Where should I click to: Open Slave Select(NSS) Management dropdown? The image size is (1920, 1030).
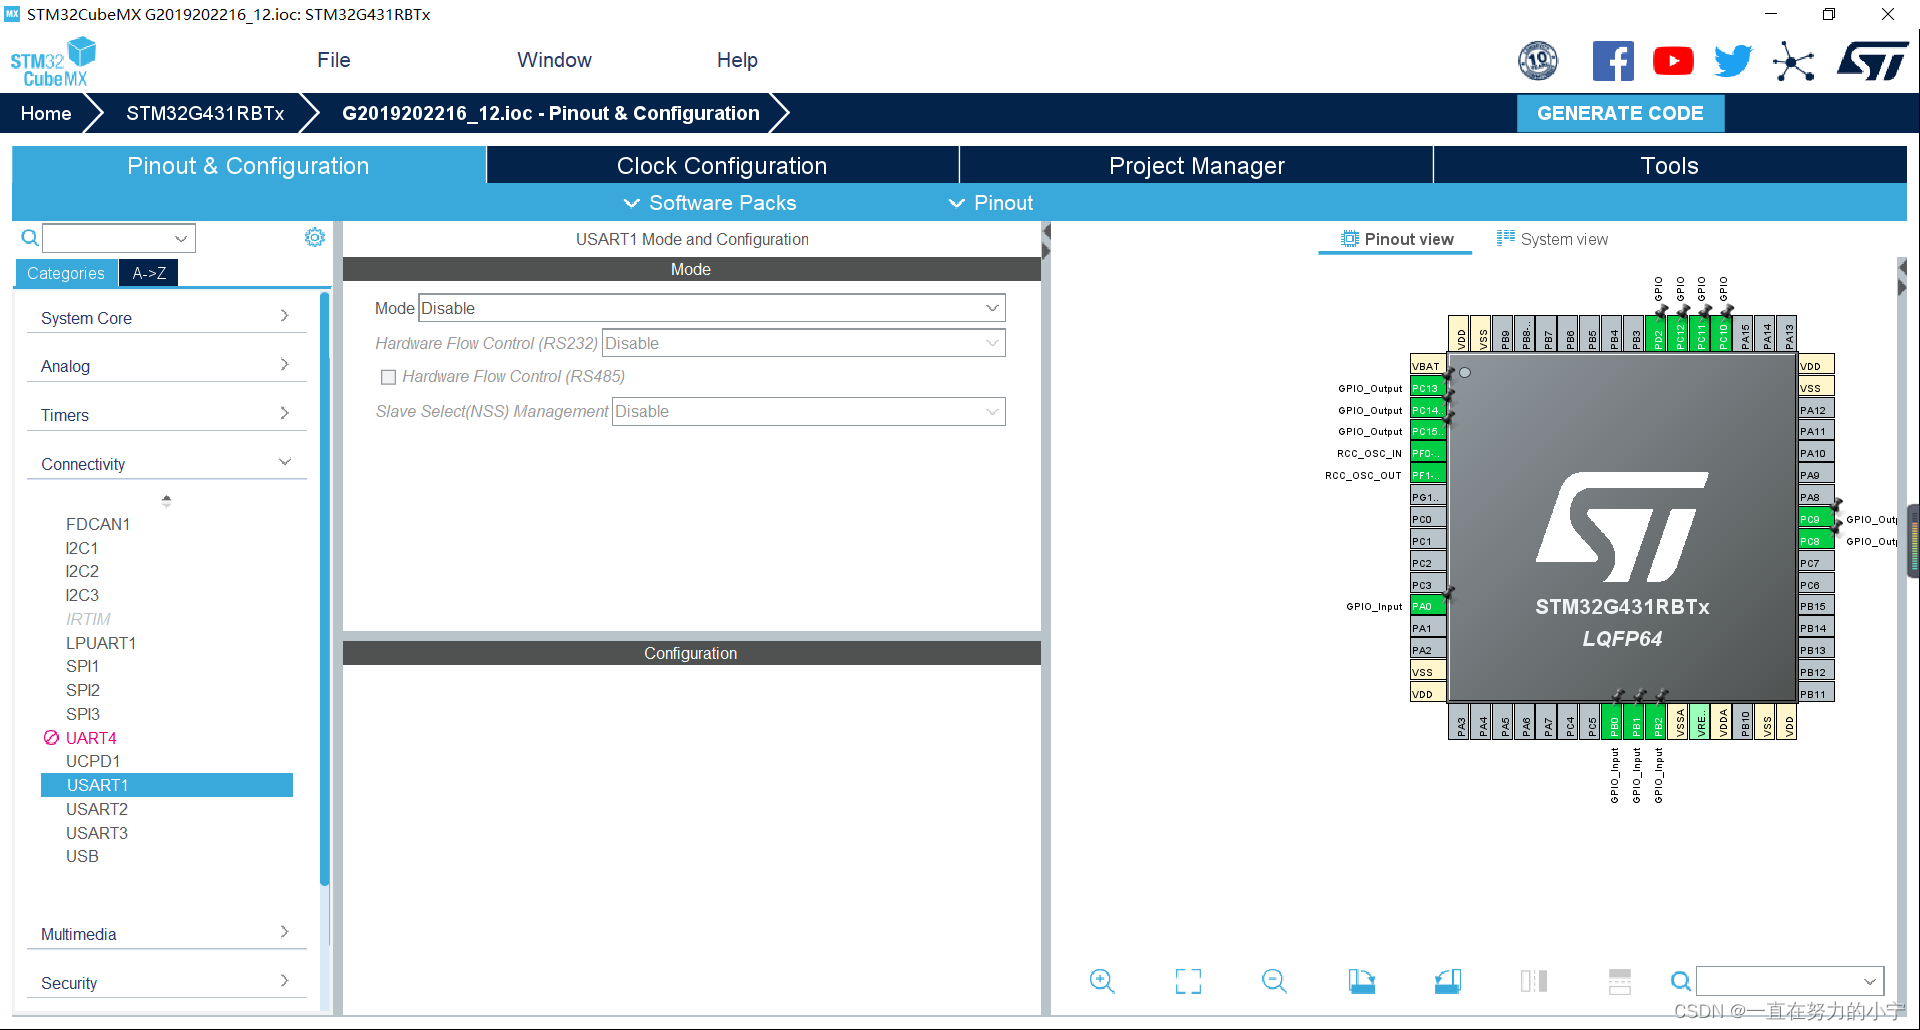[808, 411]
